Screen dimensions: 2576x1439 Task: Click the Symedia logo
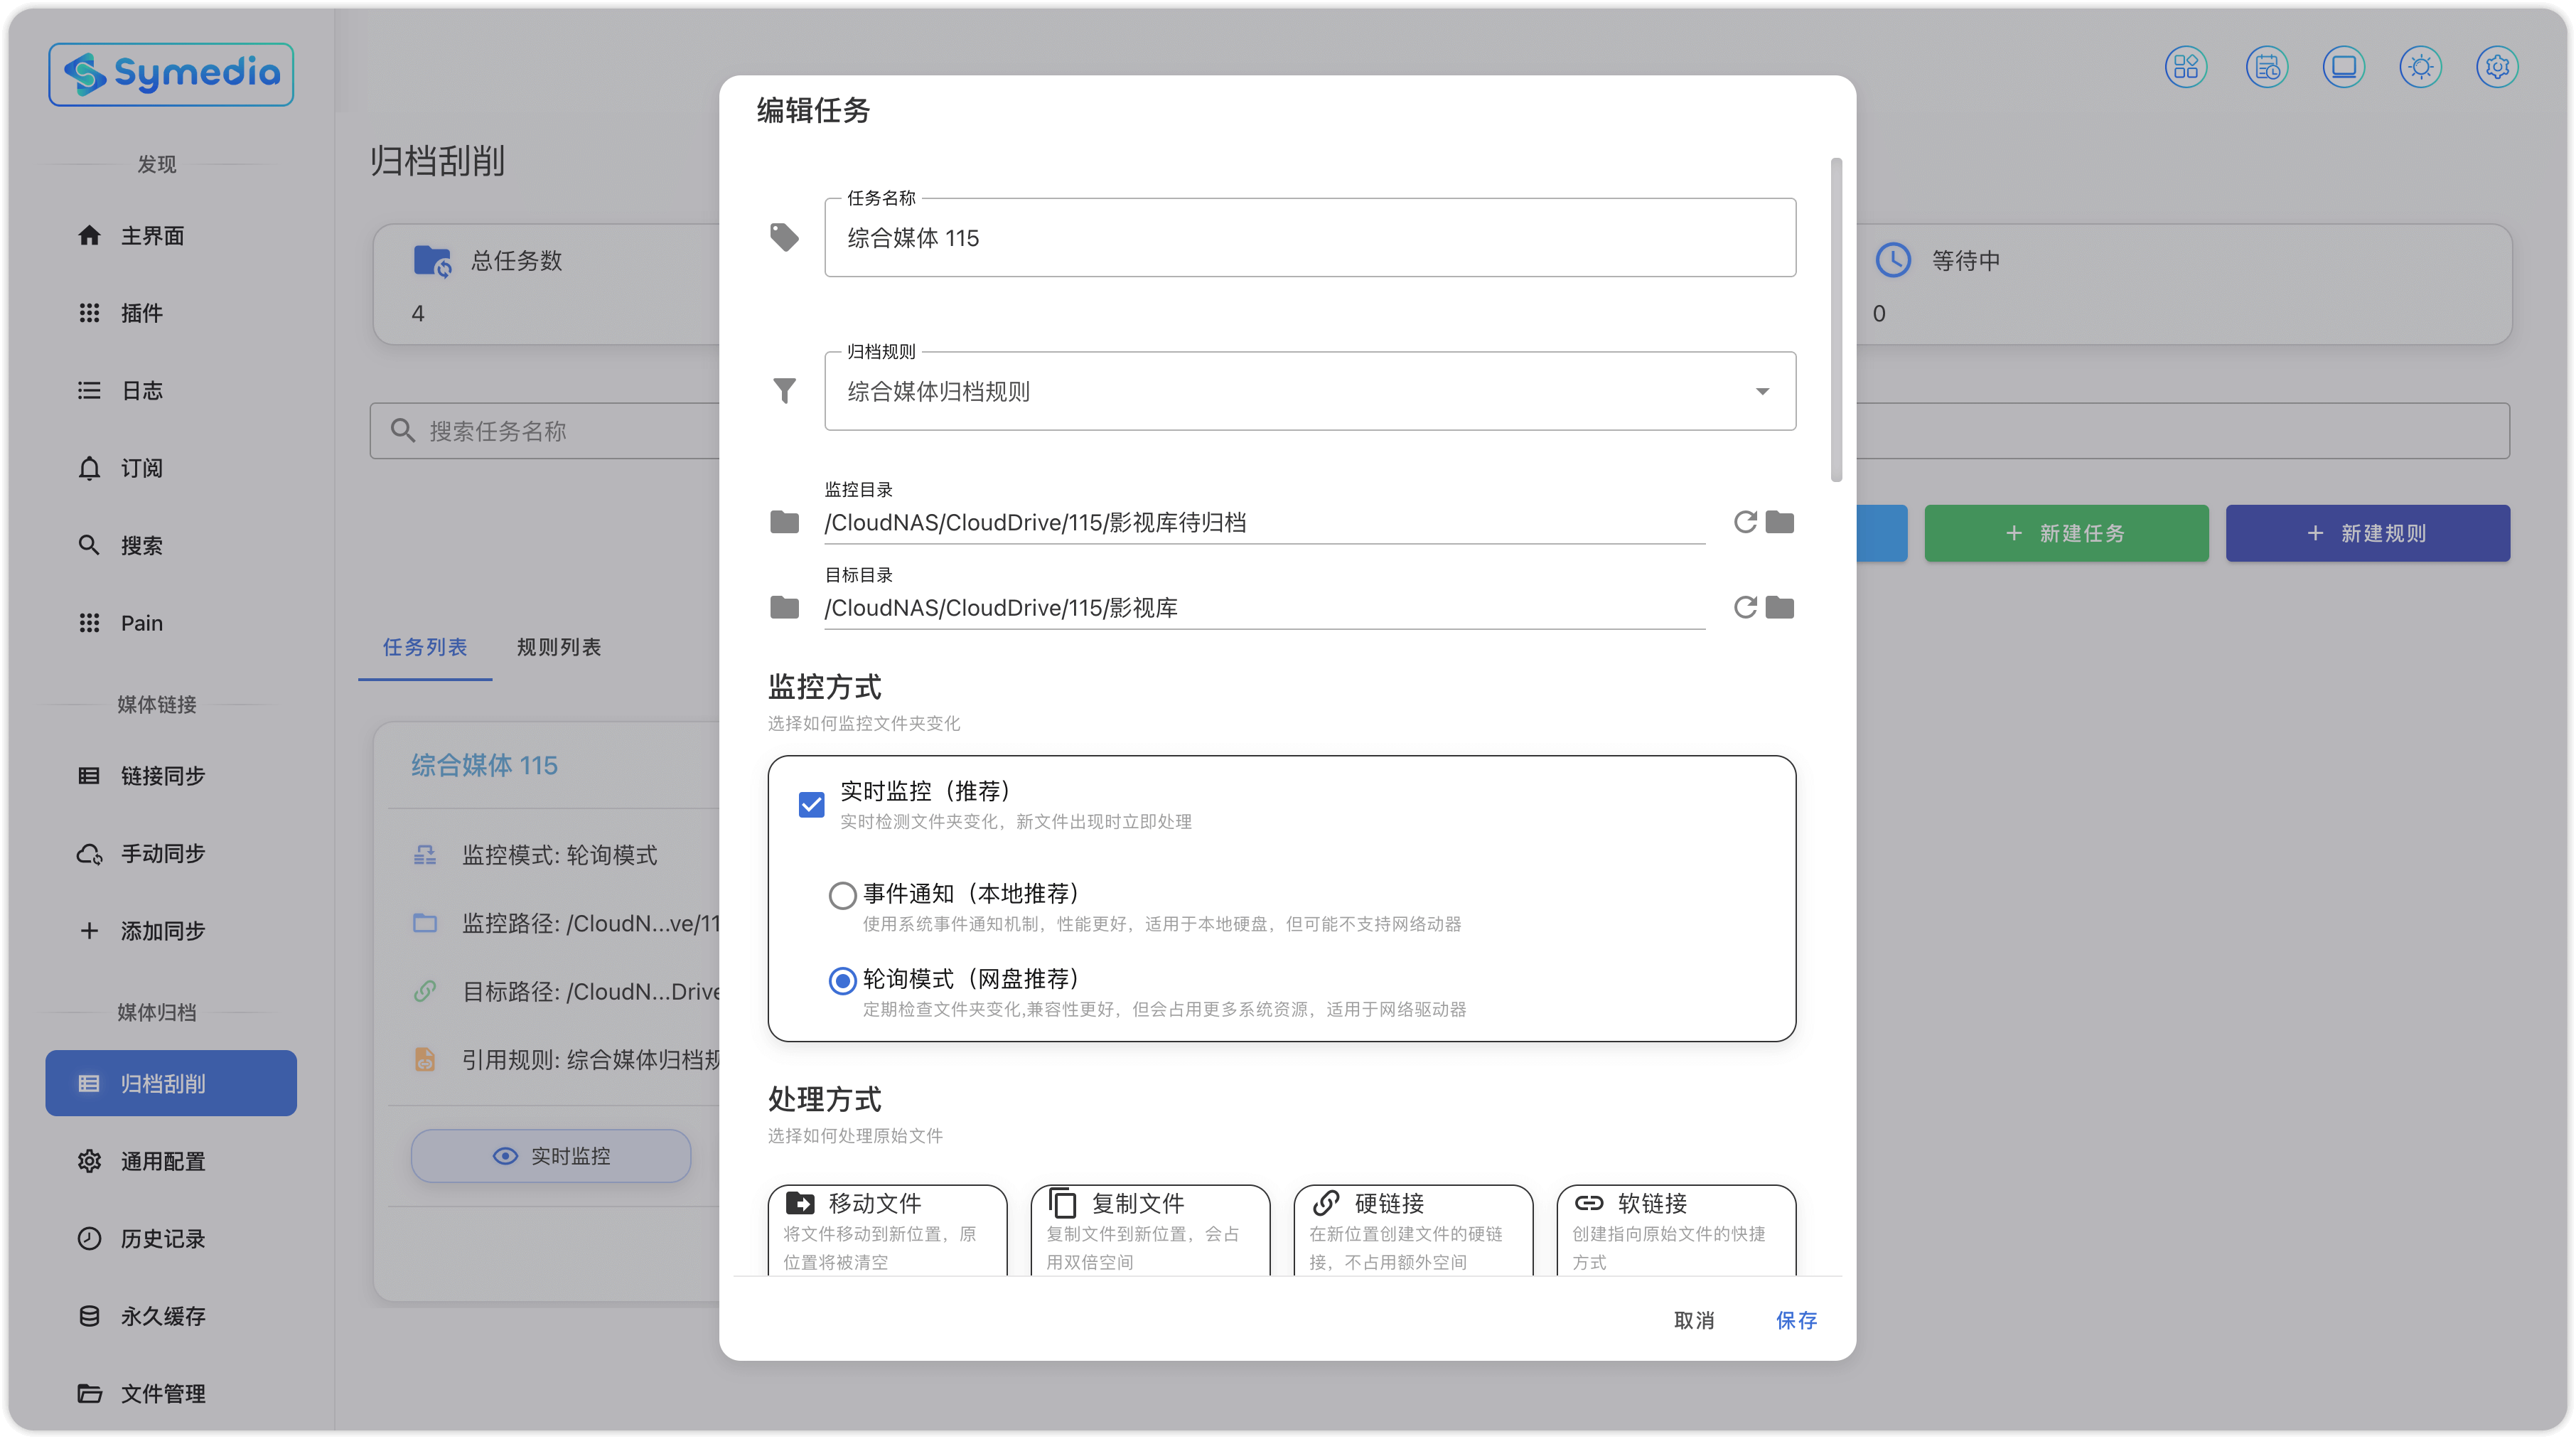171,74
